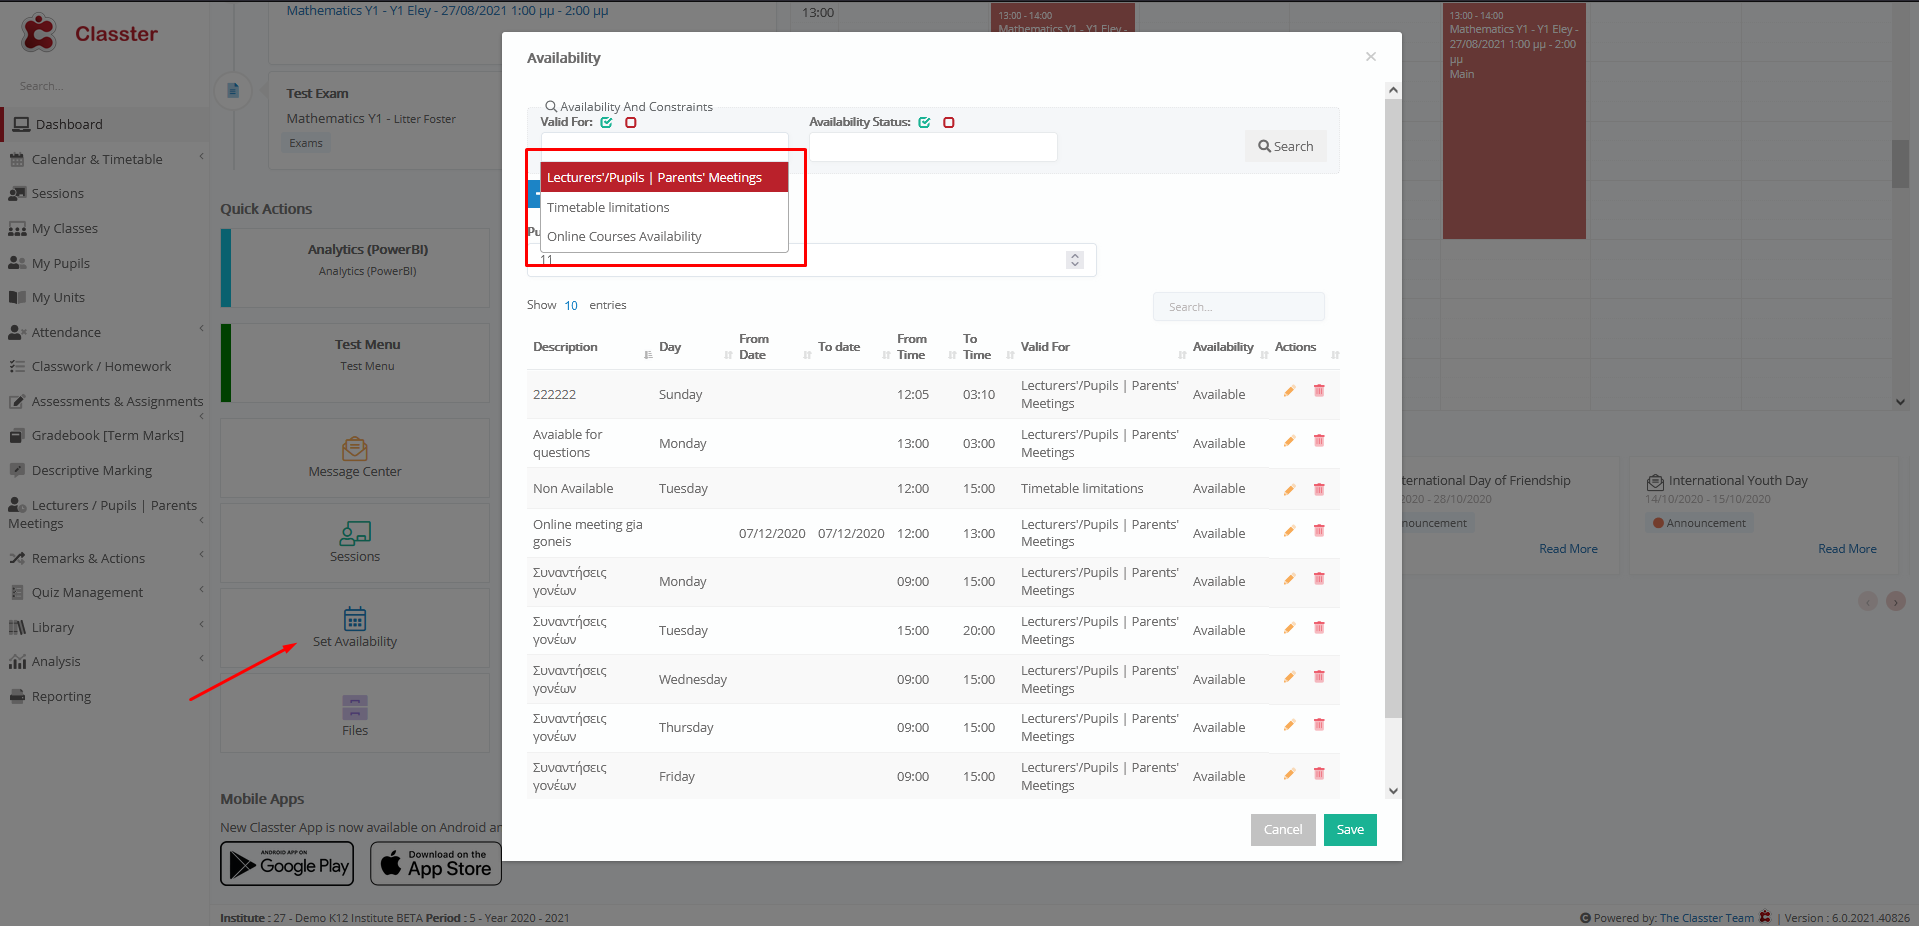Edit the Thursday availability row
Screen dimensions: 1919x926
click(x=1289, y=725)
